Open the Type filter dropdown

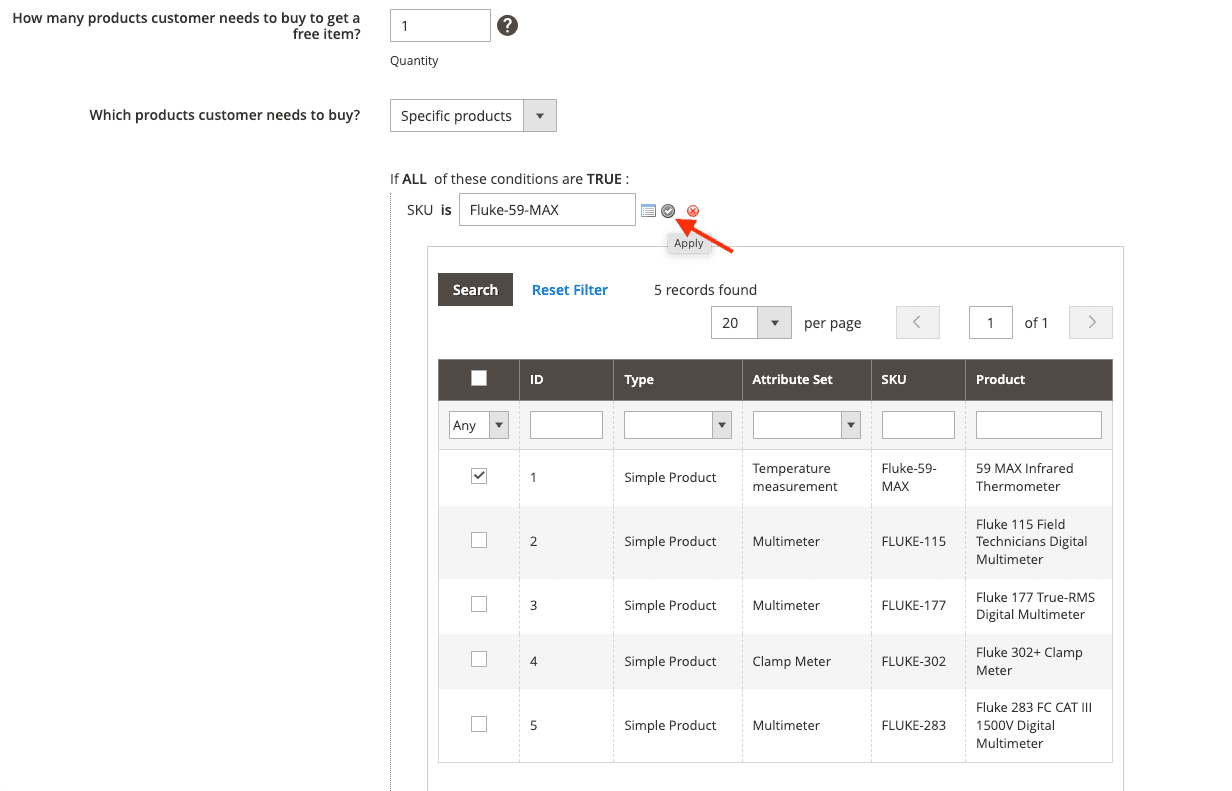click(x=678, y=425)
